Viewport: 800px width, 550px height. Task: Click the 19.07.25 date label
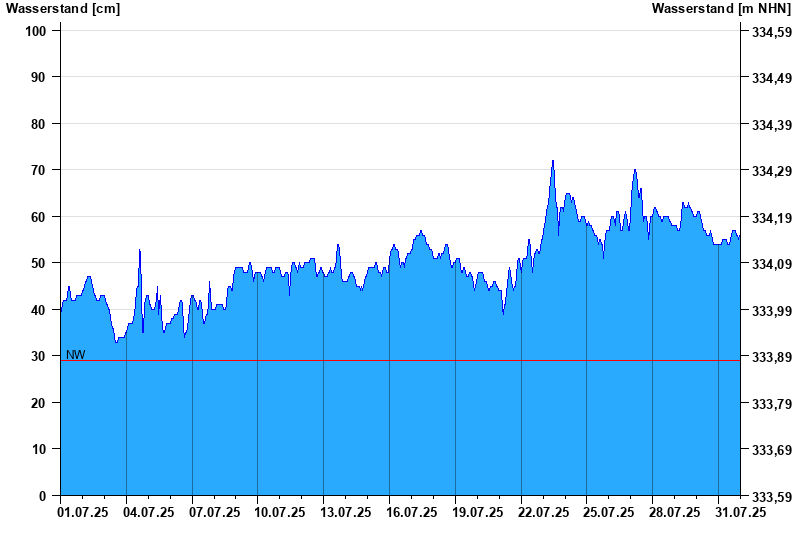tap(478, 512)
